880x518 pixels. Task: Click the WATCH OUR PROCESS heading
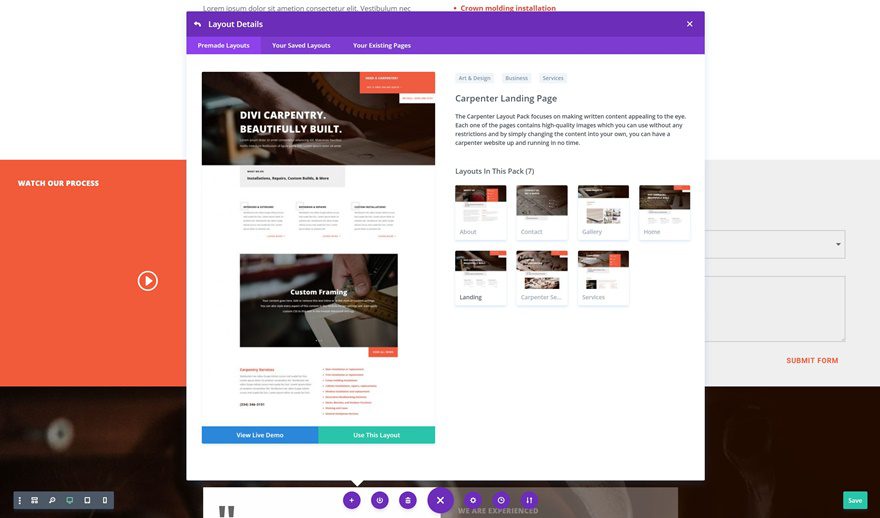[x=58, y=183]
